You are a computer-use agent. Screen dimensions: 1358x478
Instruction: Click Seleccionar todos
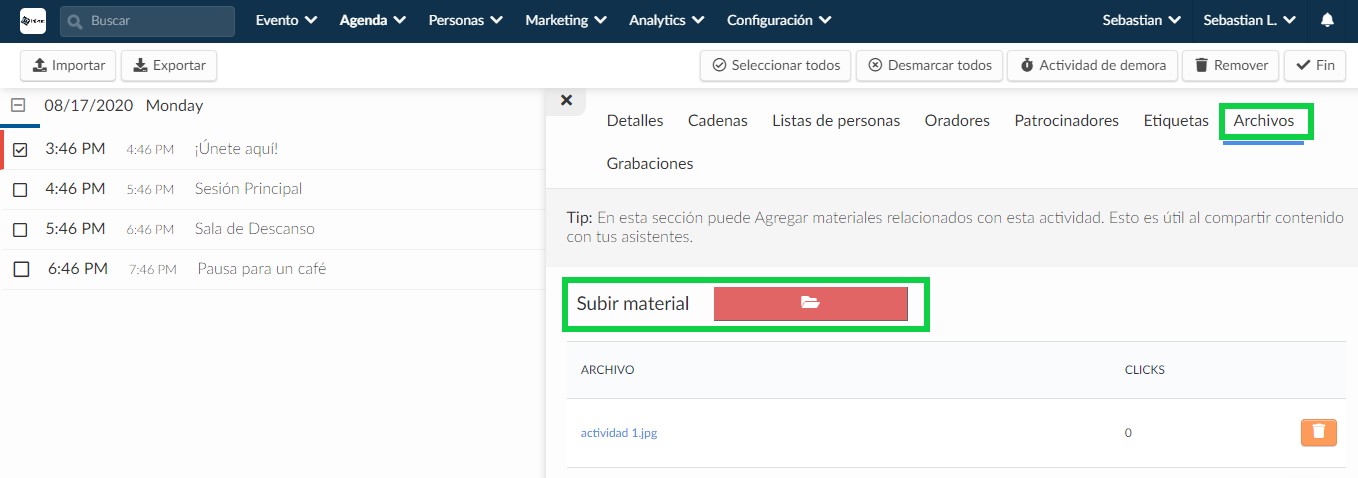(776, 65)
